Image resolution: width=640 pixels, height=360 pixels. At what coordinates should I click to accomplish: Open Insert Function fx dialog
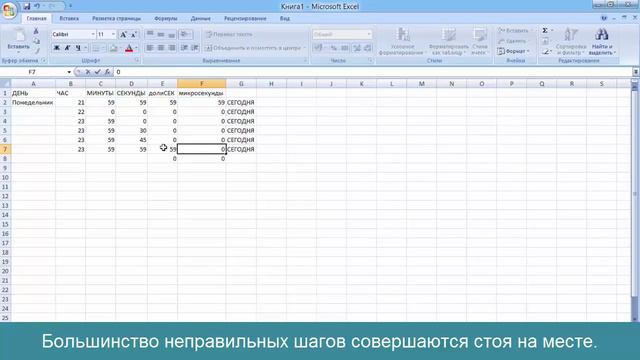107,72
